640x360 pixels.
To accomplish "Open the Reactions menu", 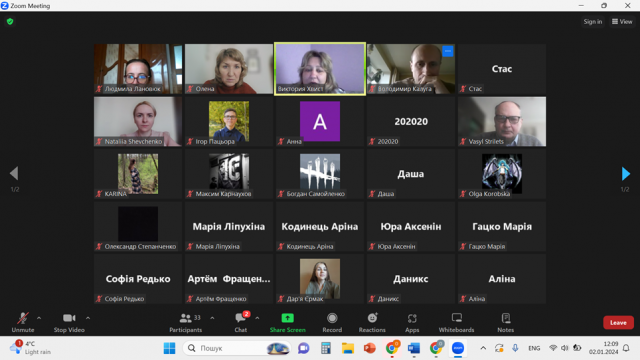I will 372,322.
